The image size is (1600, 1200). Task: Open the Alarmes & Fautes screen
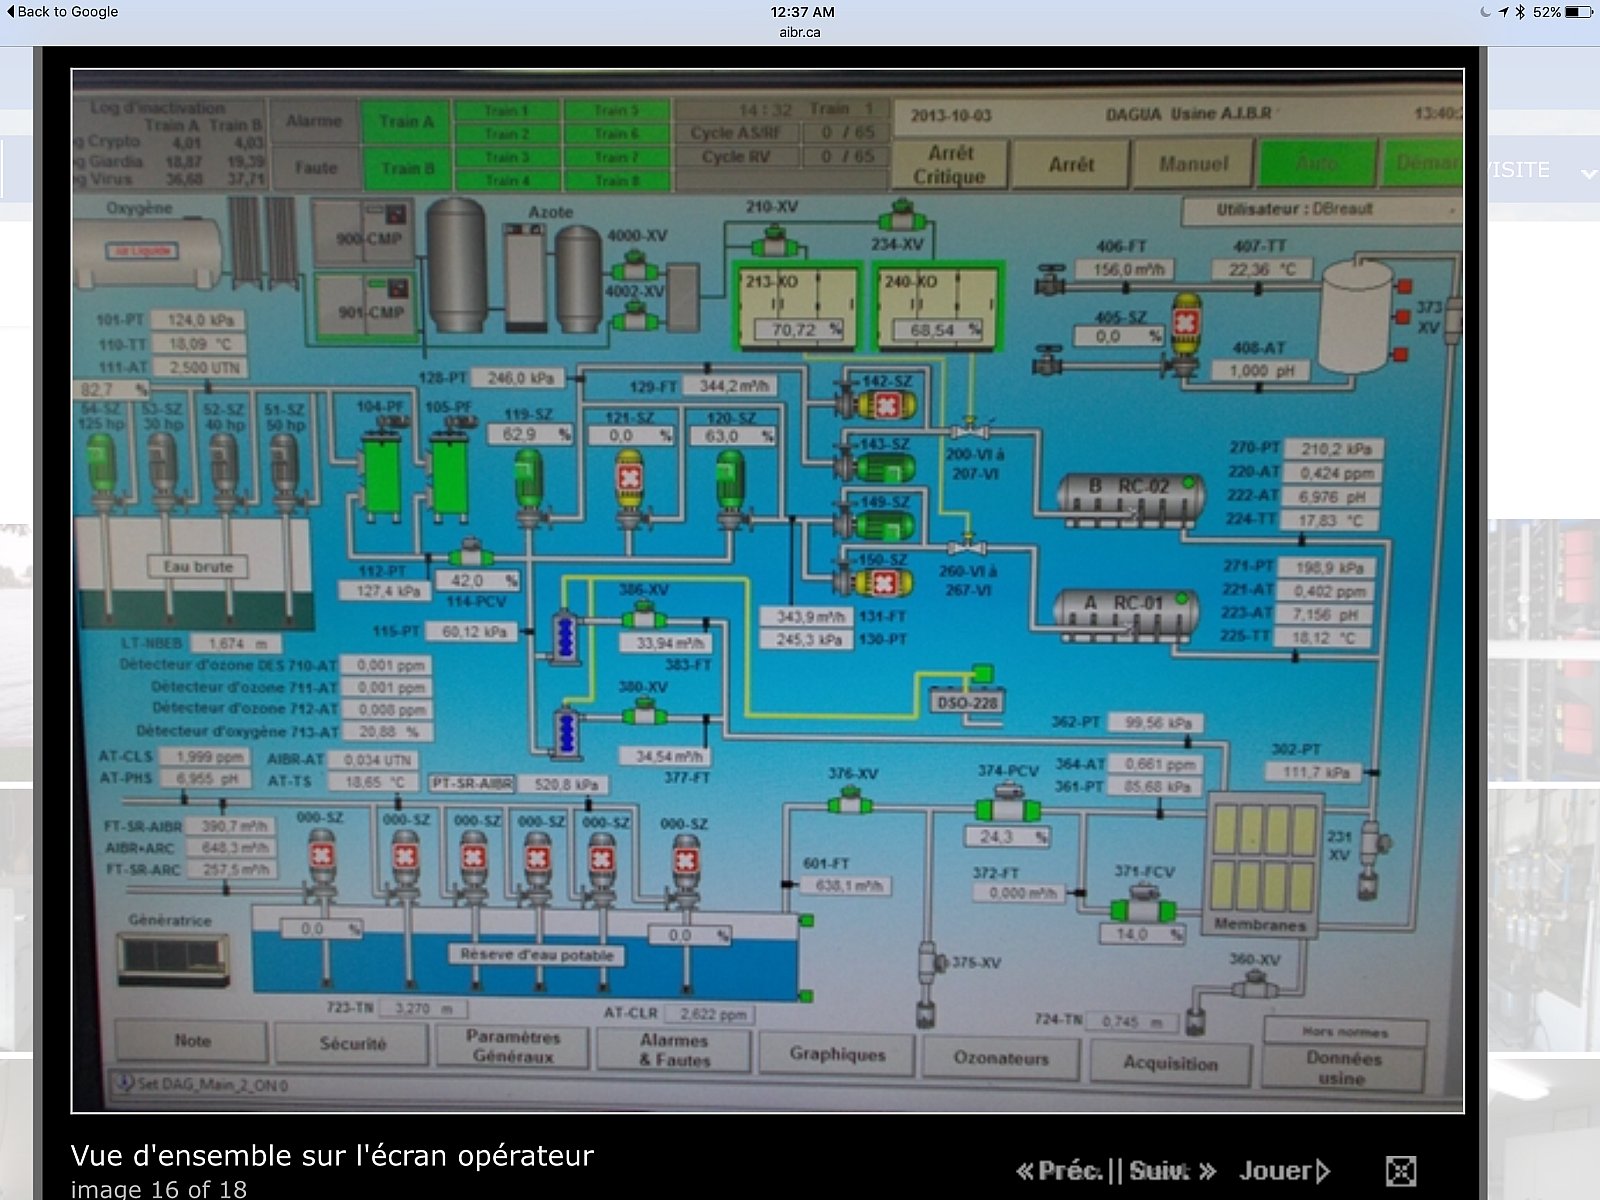[x=673, y=1049]
